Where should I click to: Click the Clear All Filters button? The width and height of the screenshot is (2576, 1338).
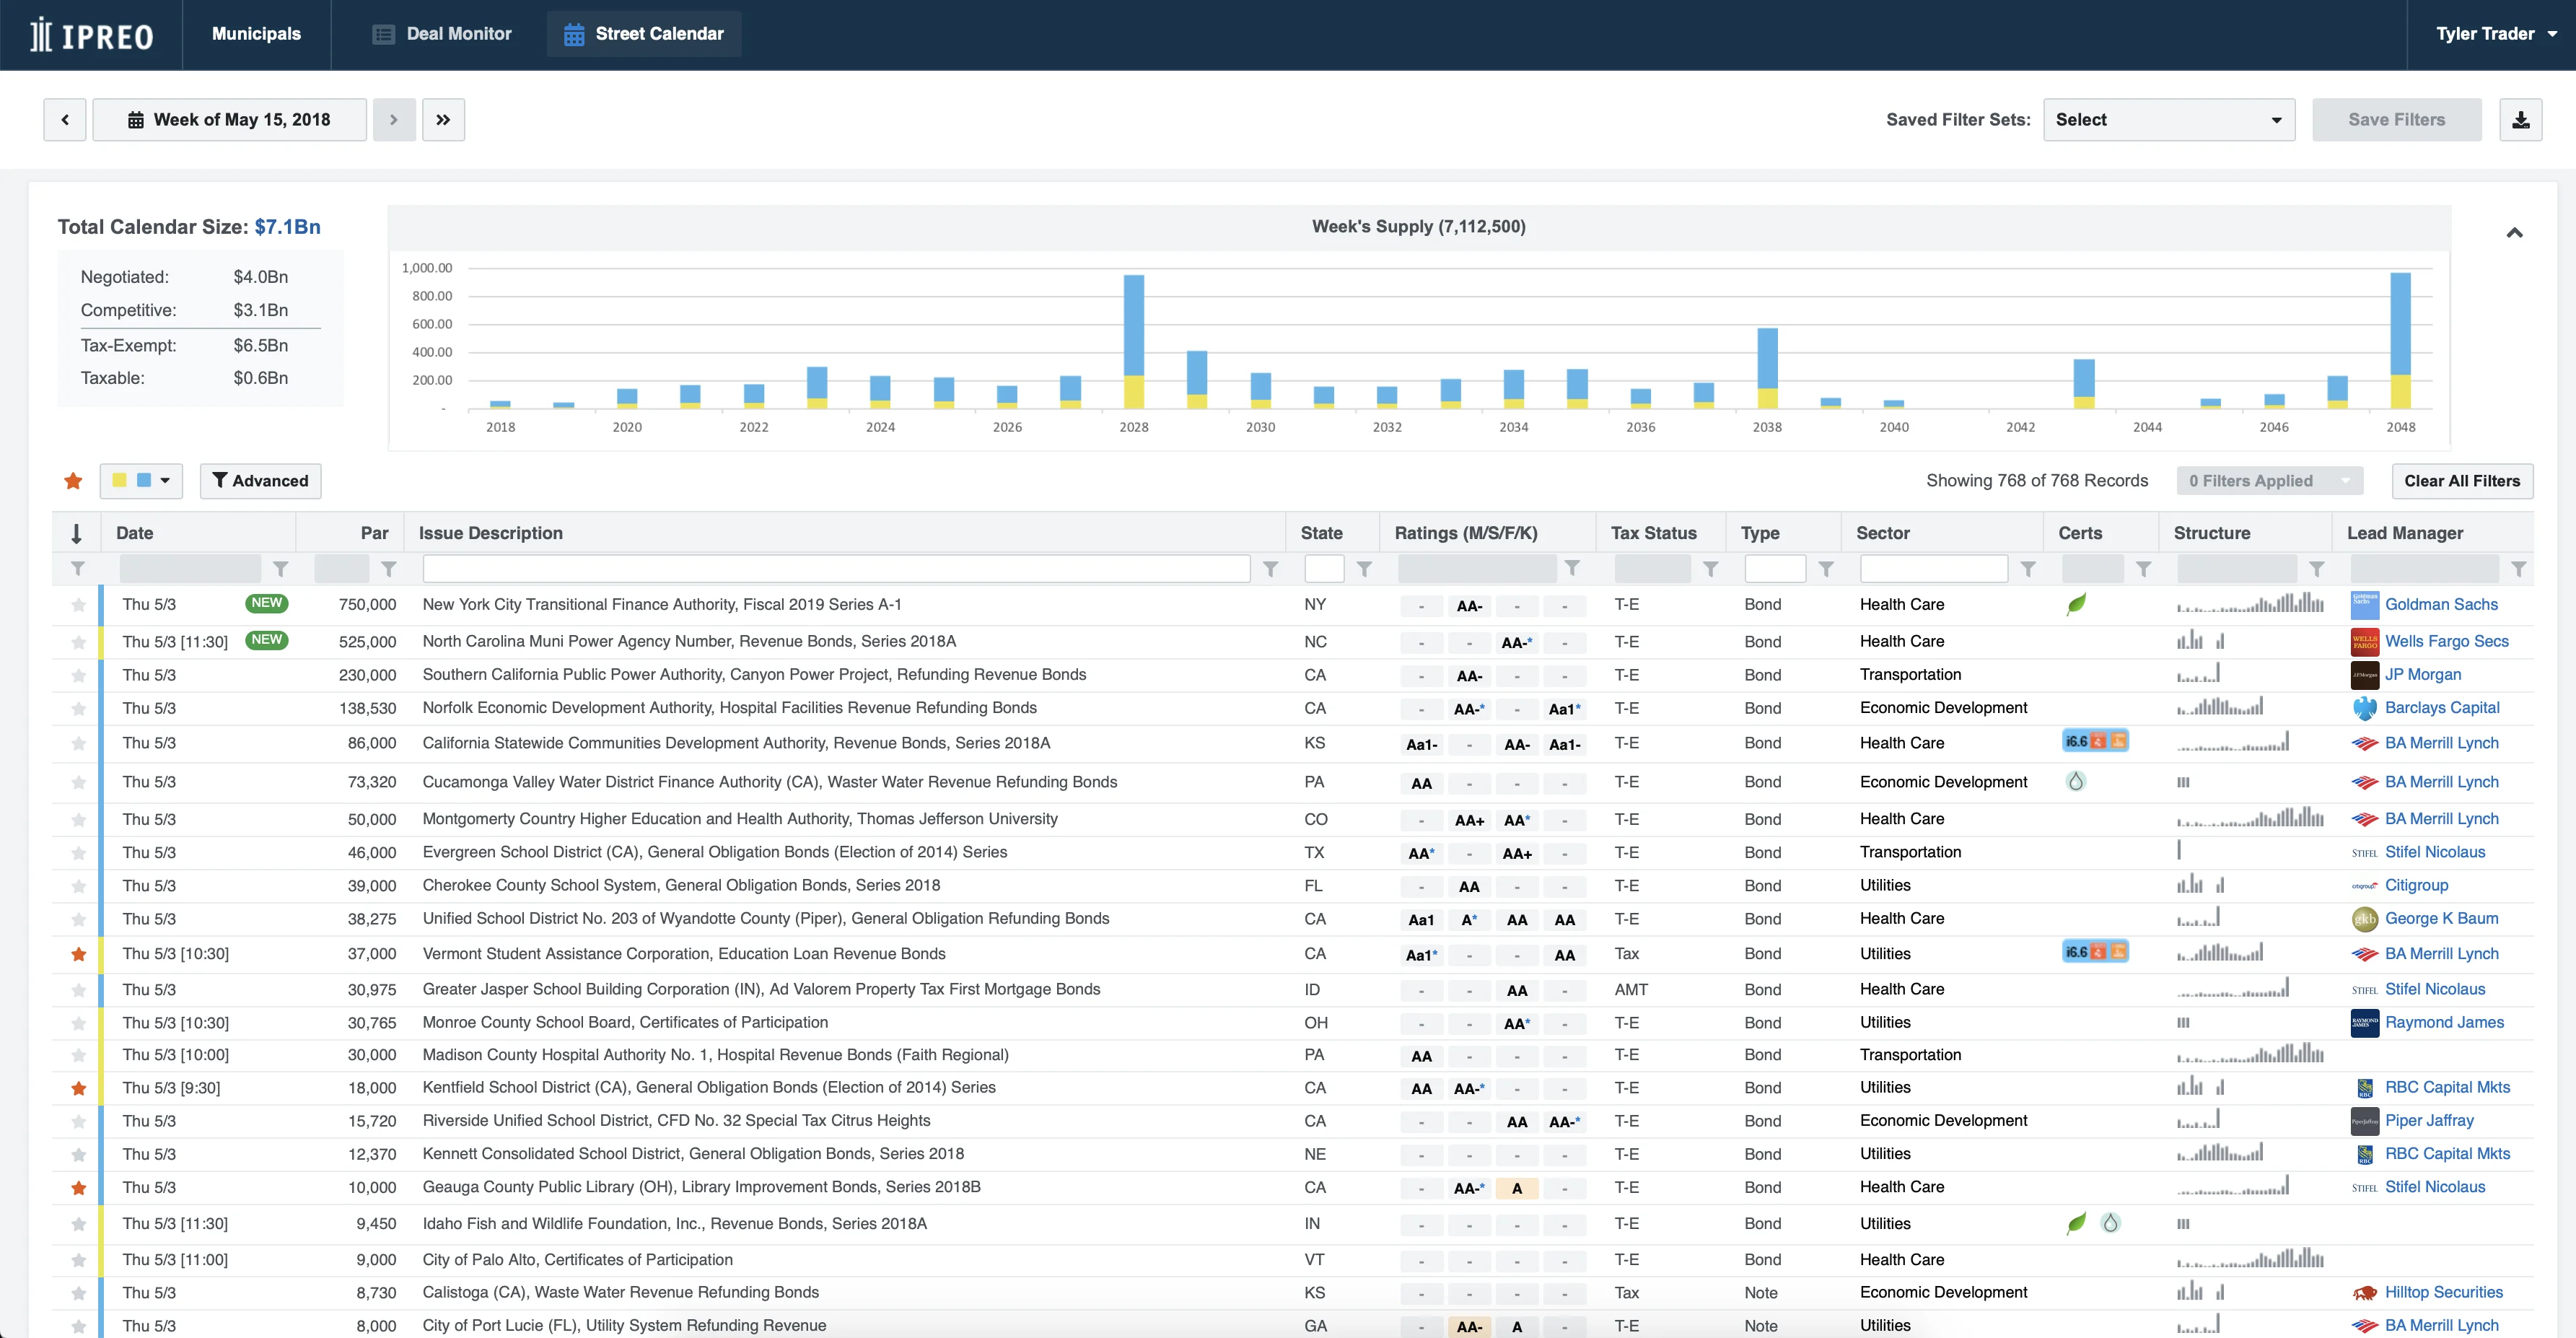(x=2461, y=481)
